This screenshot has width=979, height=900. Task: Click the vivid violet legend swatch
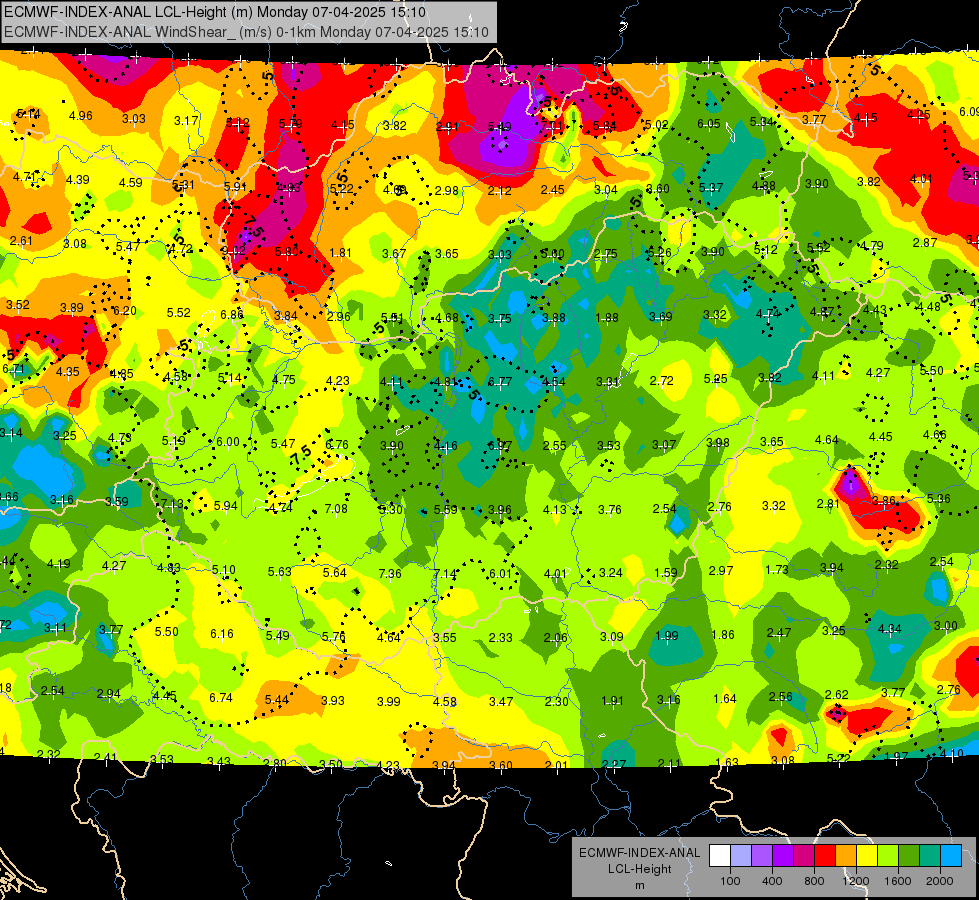coord(784,856)
